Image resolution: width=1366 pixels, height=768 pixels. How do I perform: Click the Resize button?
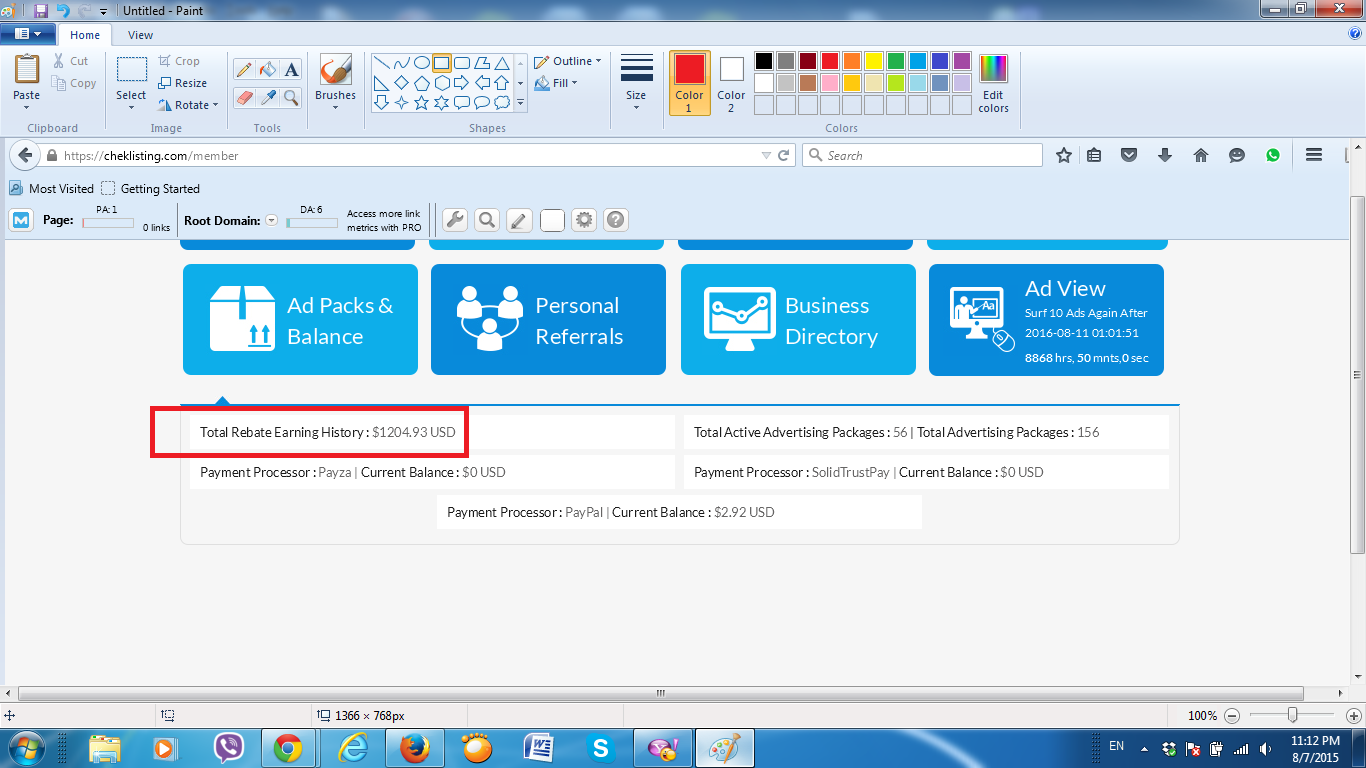pyautogui.click(x=183, y=83)
